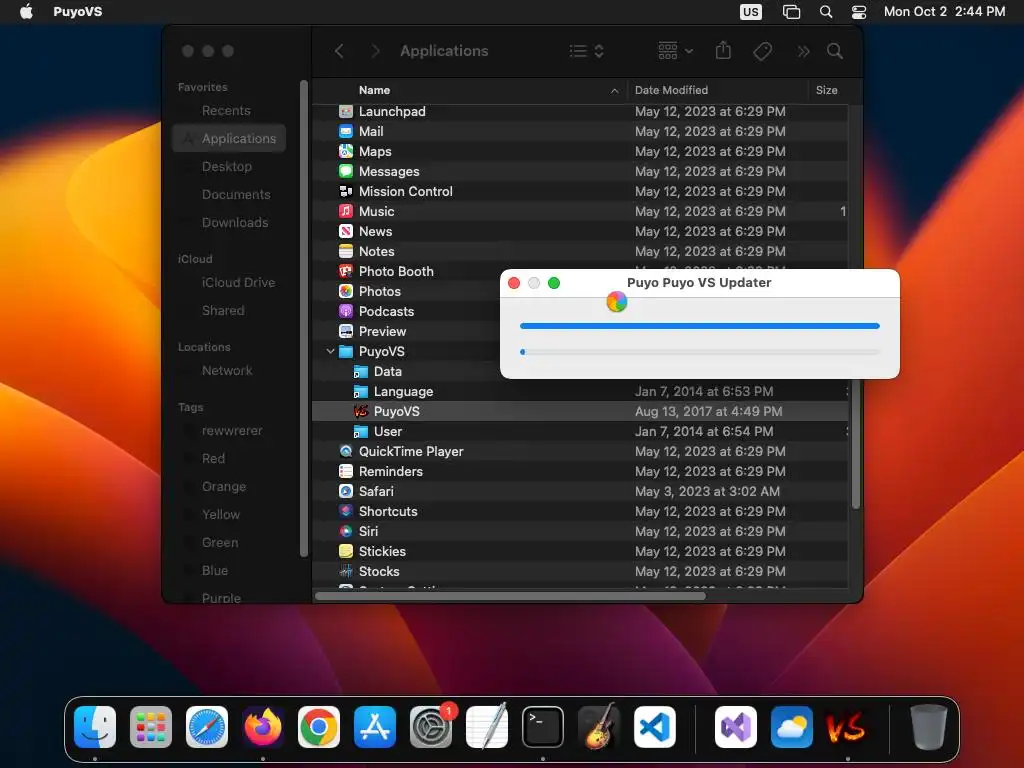Open the Apple menu
Image resolution: width=1024 pixels, height=768 pixels.
tap(25, 11)
